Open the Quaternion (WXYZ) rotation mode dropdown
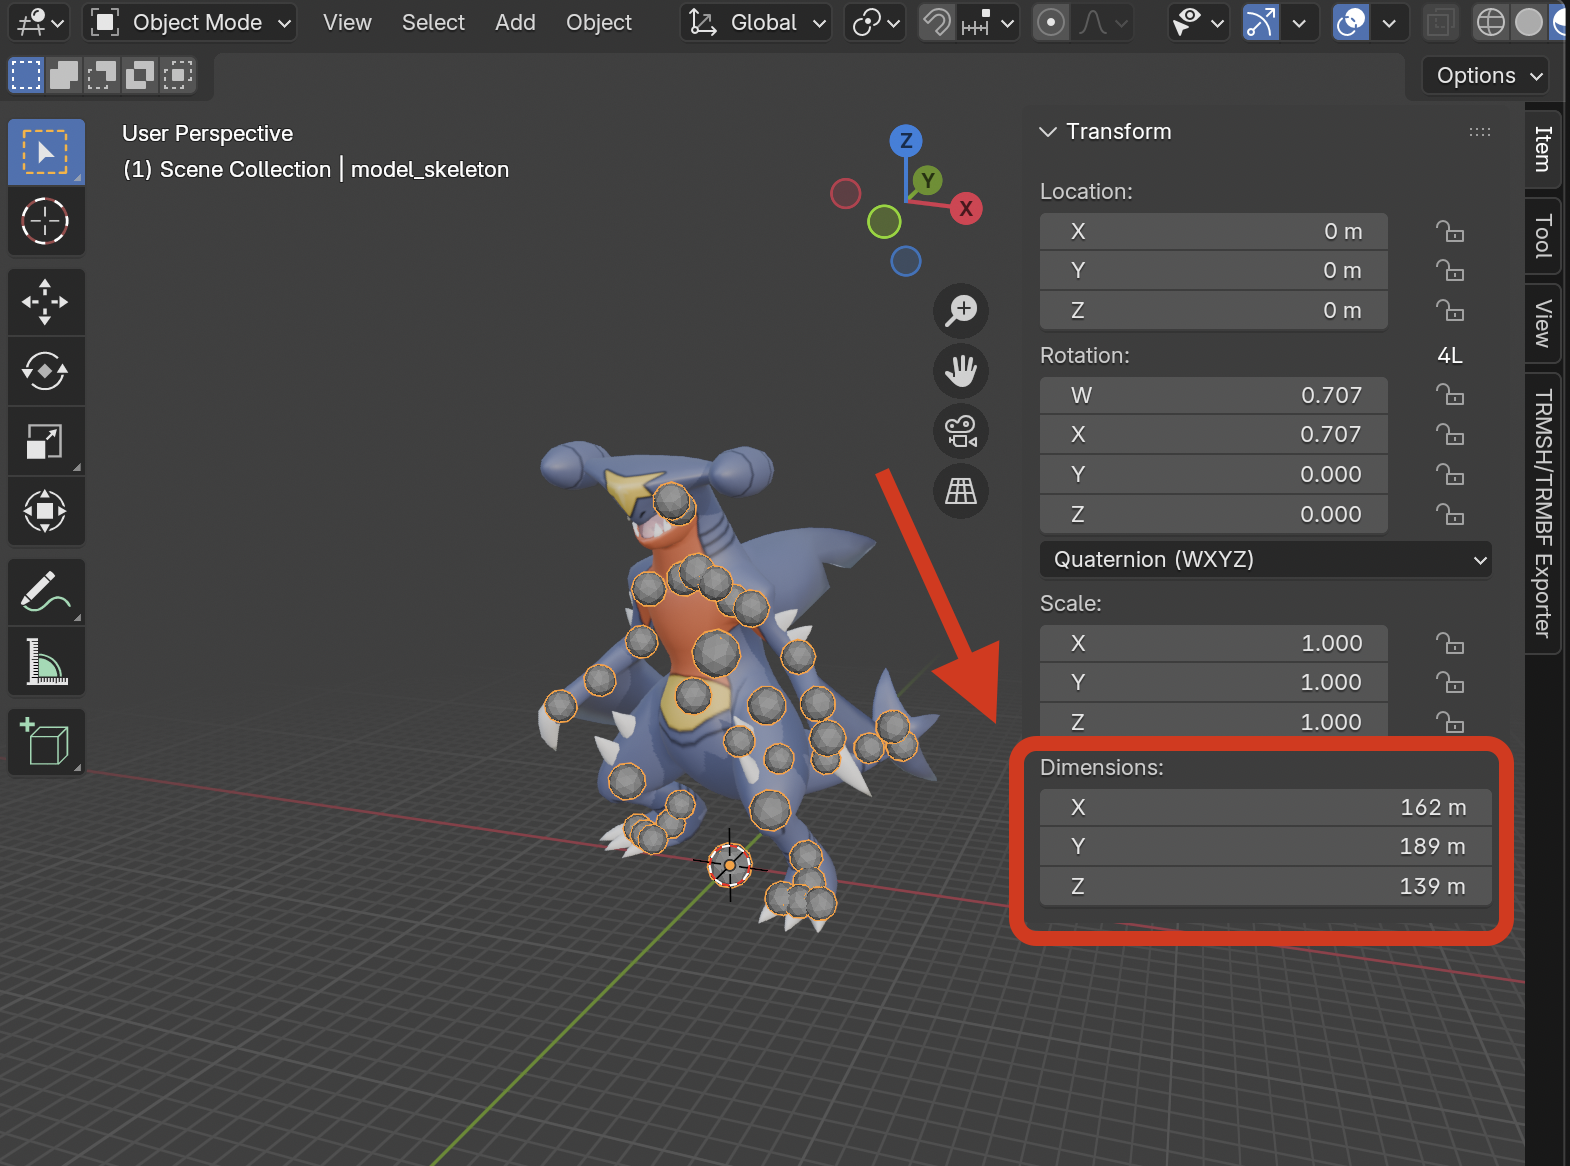This screenshot has height=1166, width=1570. pos(1265,559)
